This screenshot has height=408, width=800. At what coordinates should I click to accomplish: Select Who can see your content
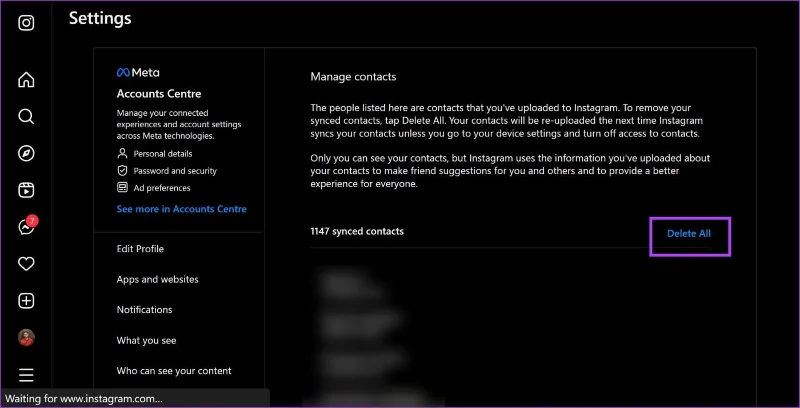pos(174,371)
